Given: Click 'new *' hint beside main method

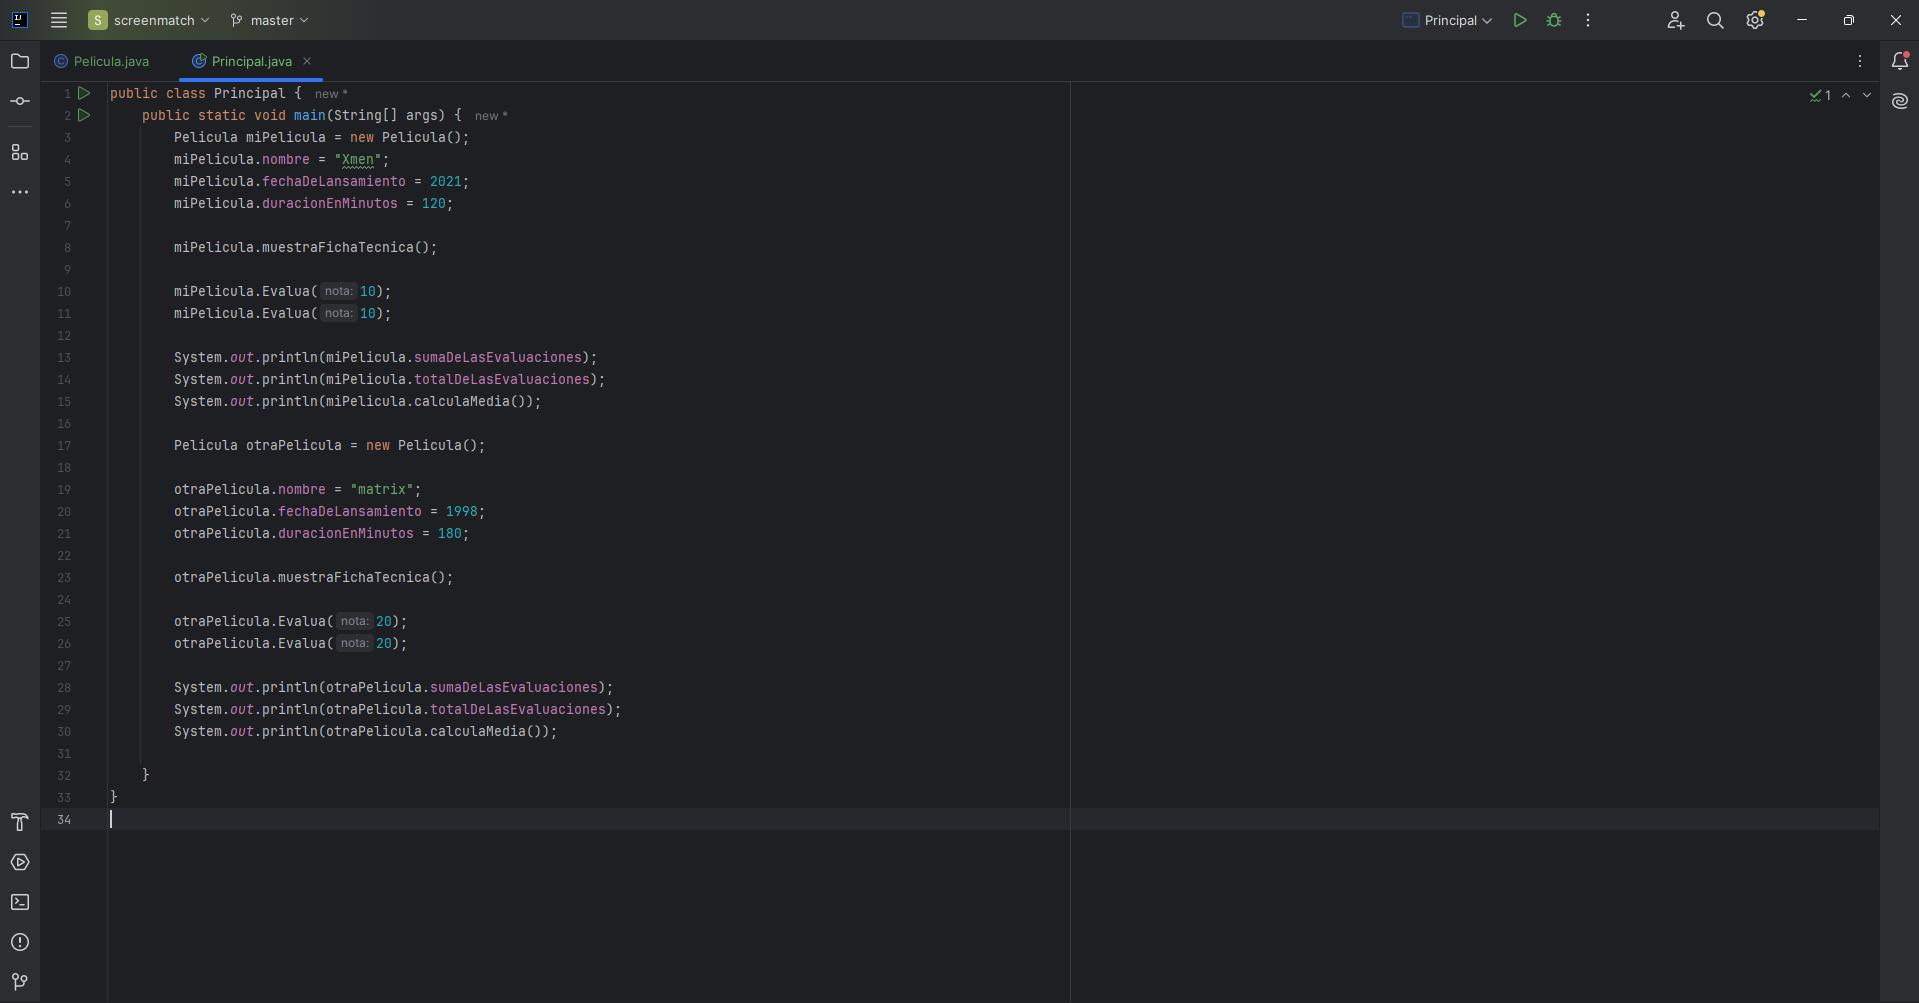Looking at the screenshot, I should click(x=491, y=115).
